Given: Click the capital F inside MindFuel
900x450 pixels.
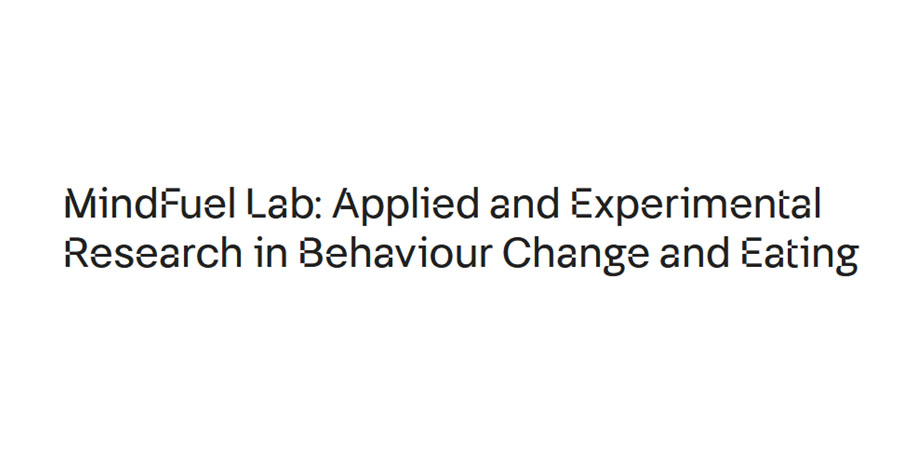Looking at the screenshot, I should [x=176, y=204].
